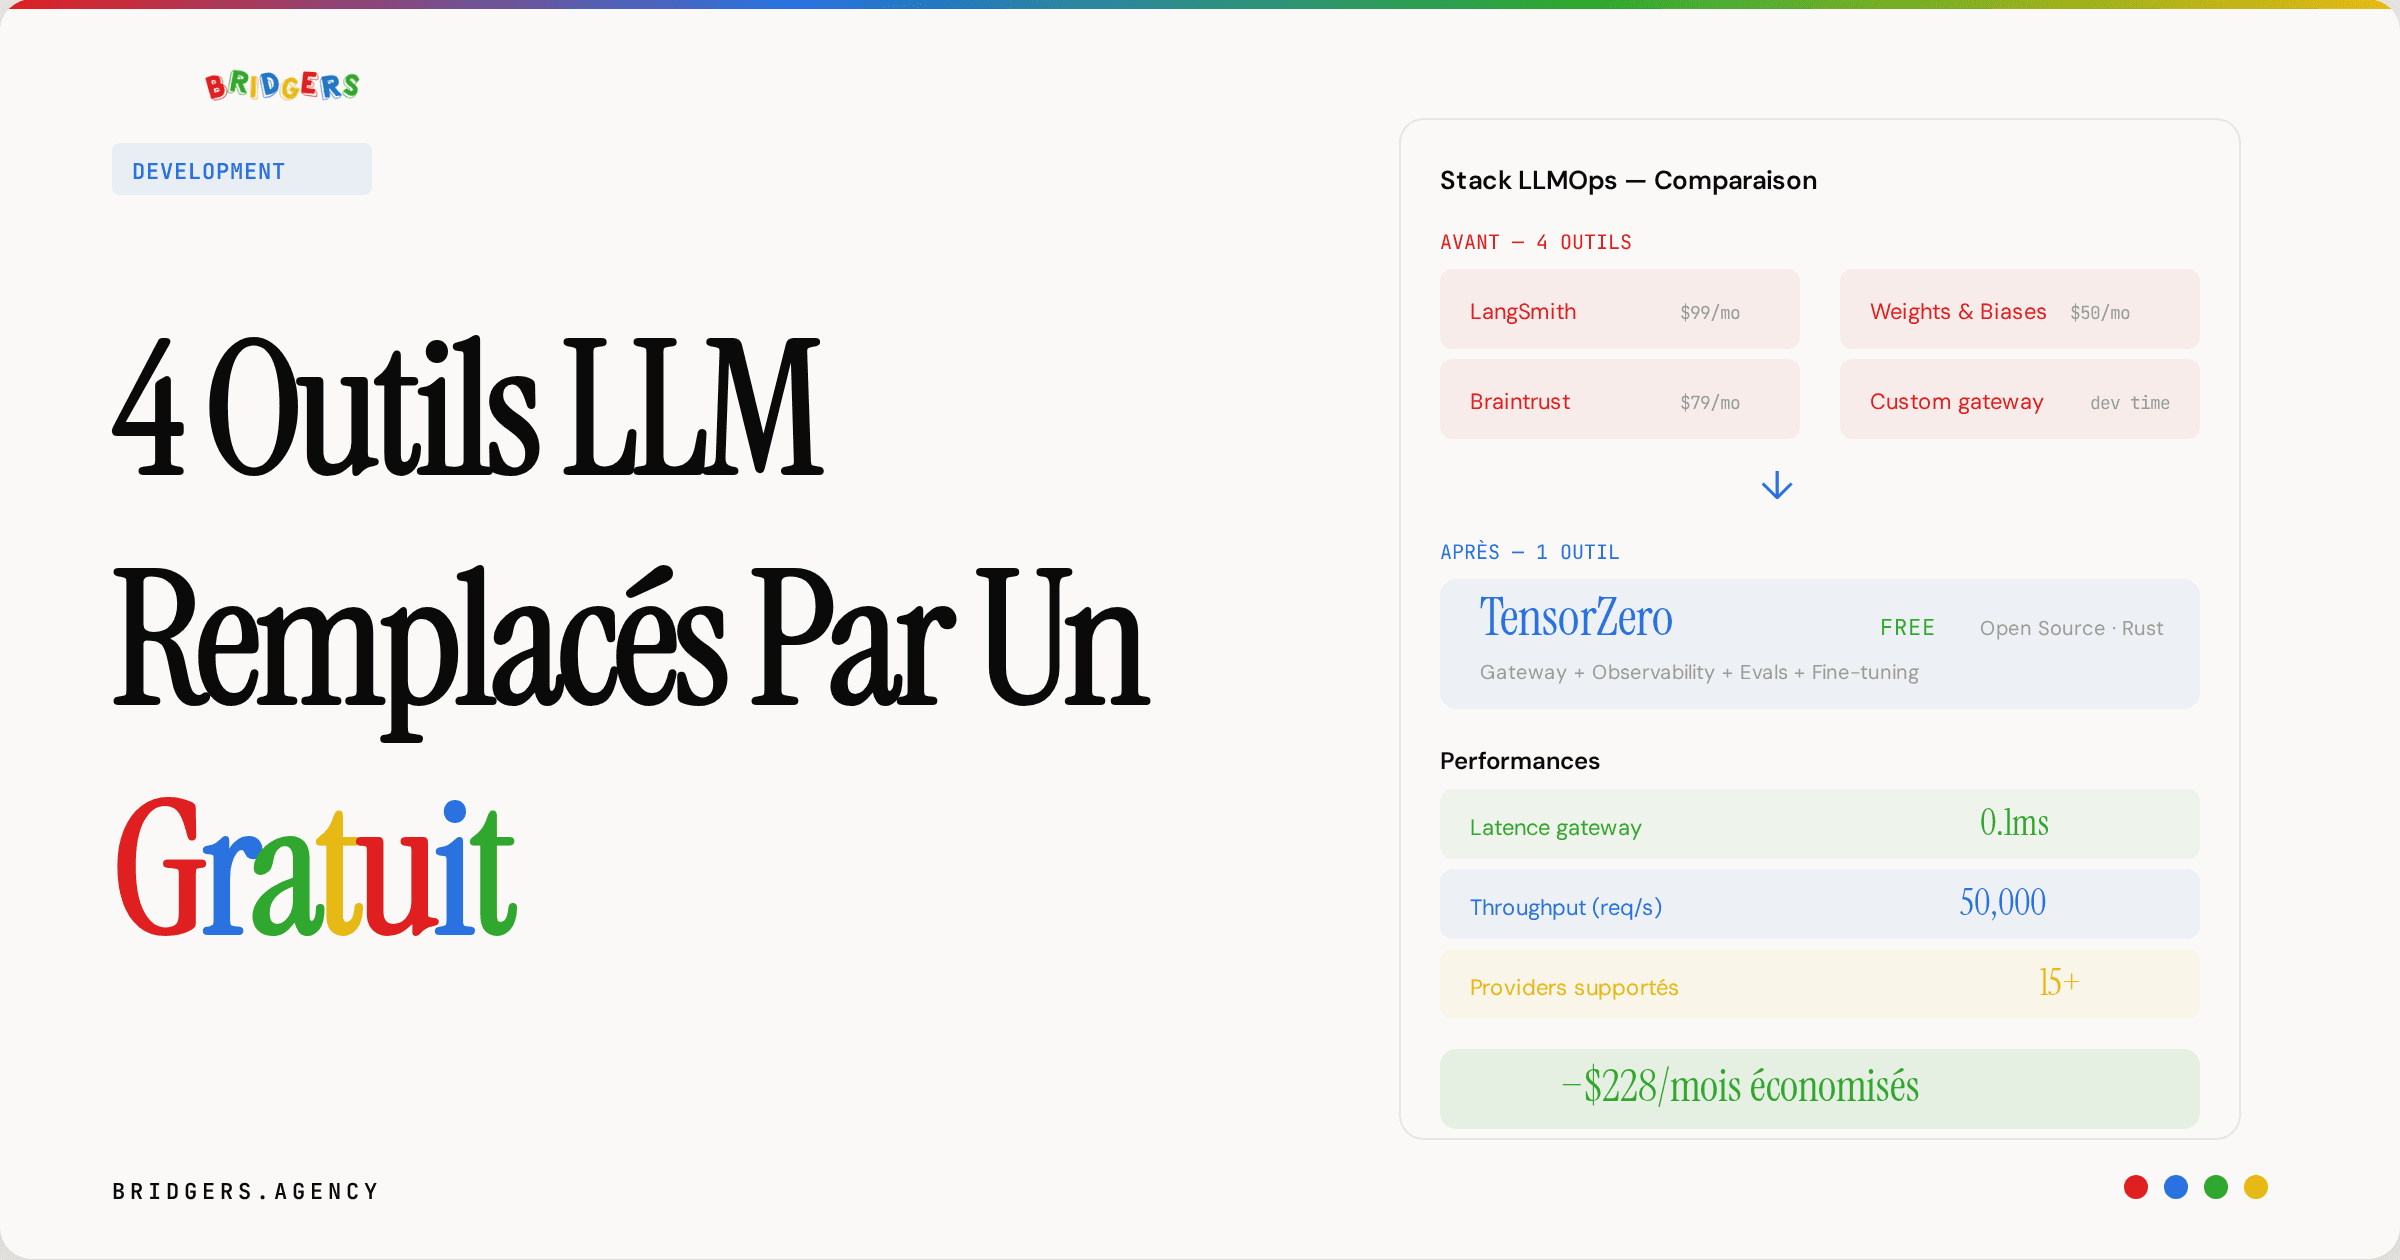Switch to the DEVELOPMENT tab
The width and height of the screenshot is (2400, 1260).
[x=241, y=169]
